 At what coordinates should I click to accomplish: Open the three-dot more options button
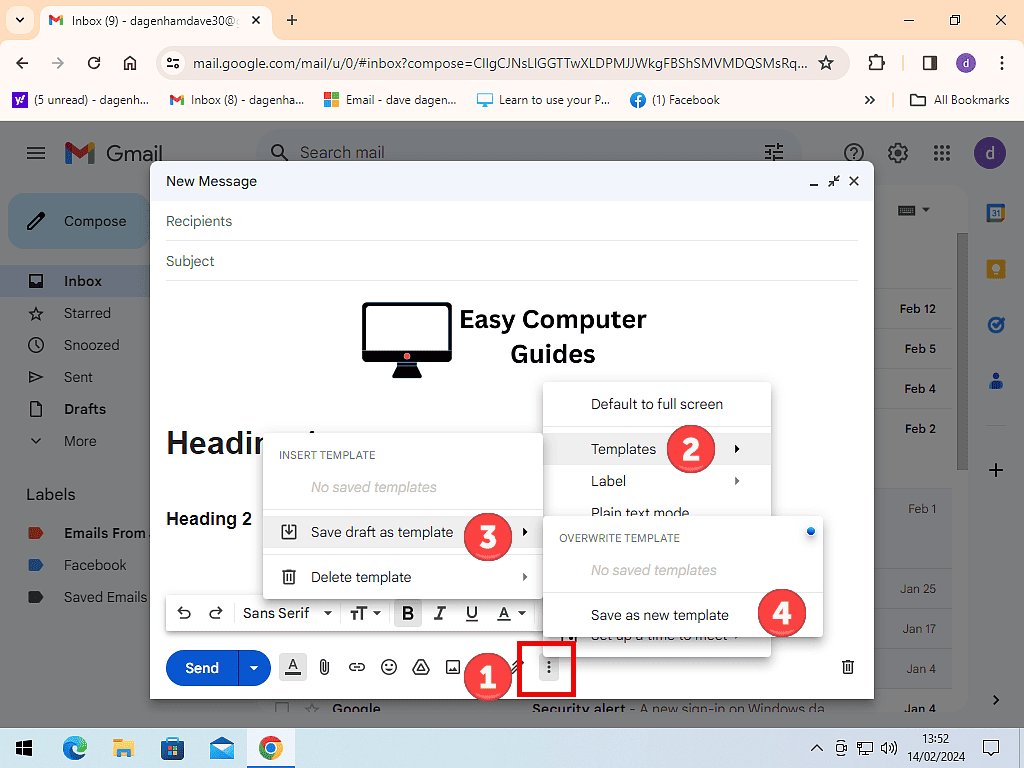[548, 667]
